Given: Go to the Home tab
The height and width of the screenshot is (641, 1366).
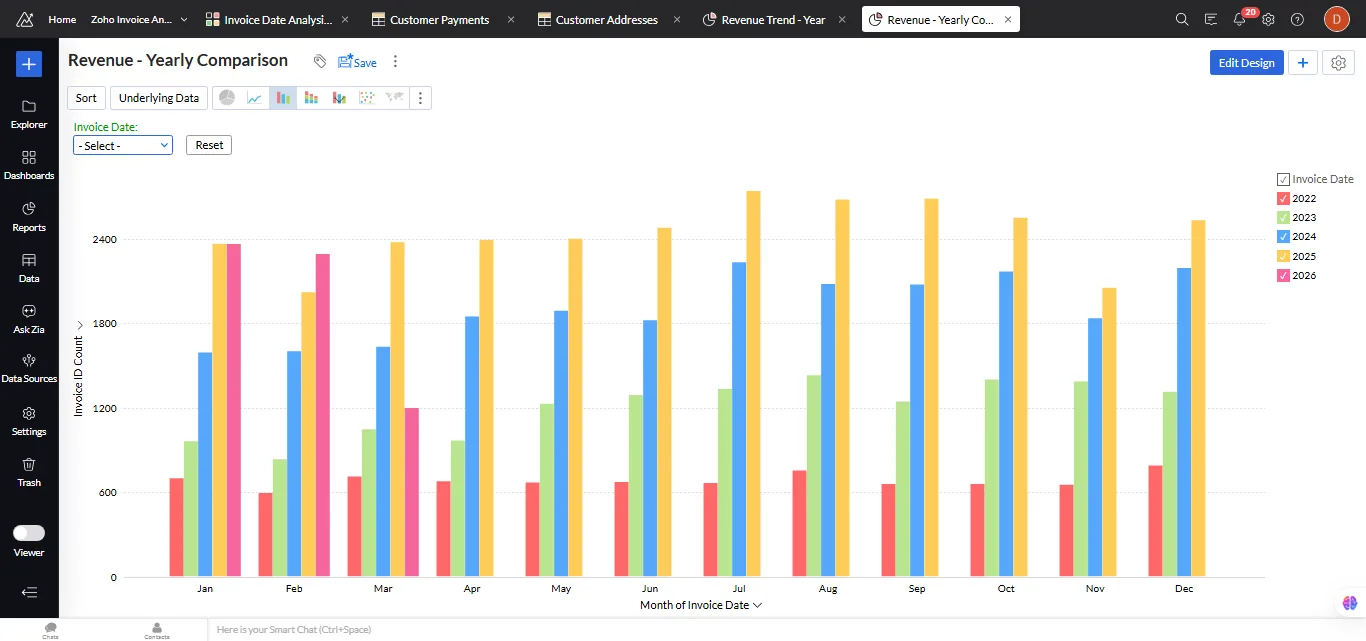Looking at the screenshot, I should tap(62, 19).
